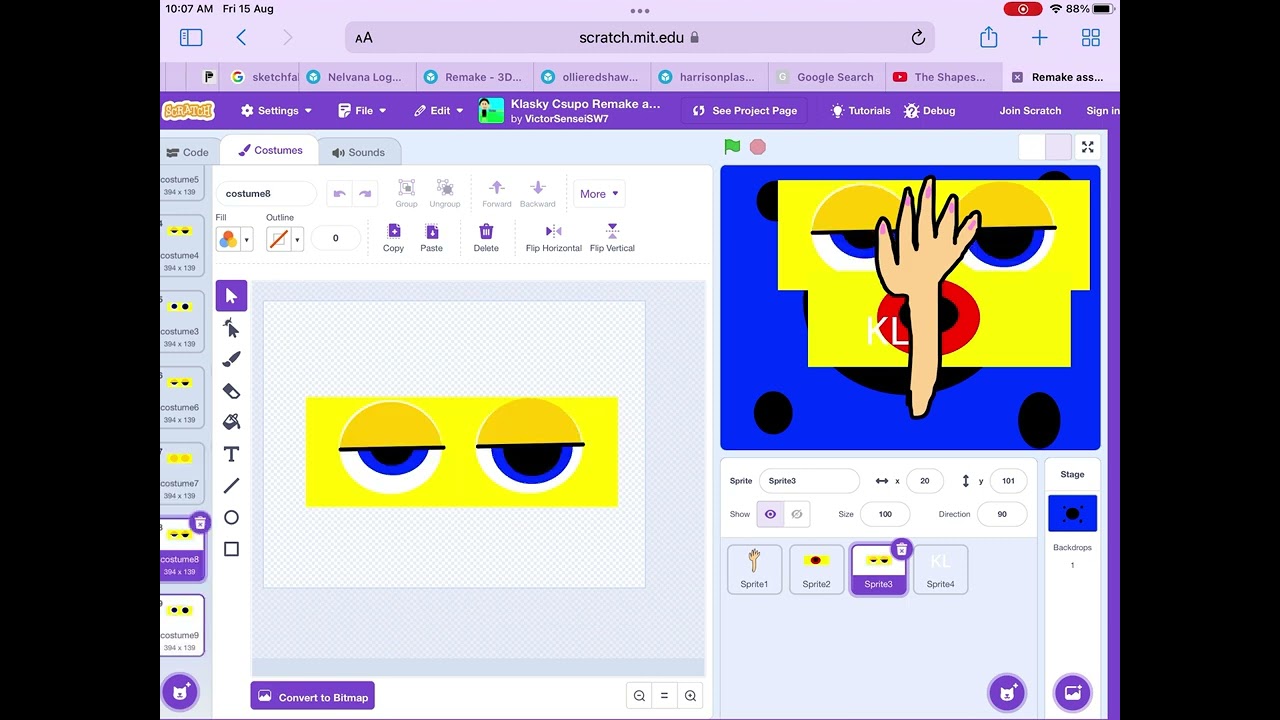Viewport: 1280px width, 720px height.
Task: Select costume9 in the costume list
Action: [180, 625]
